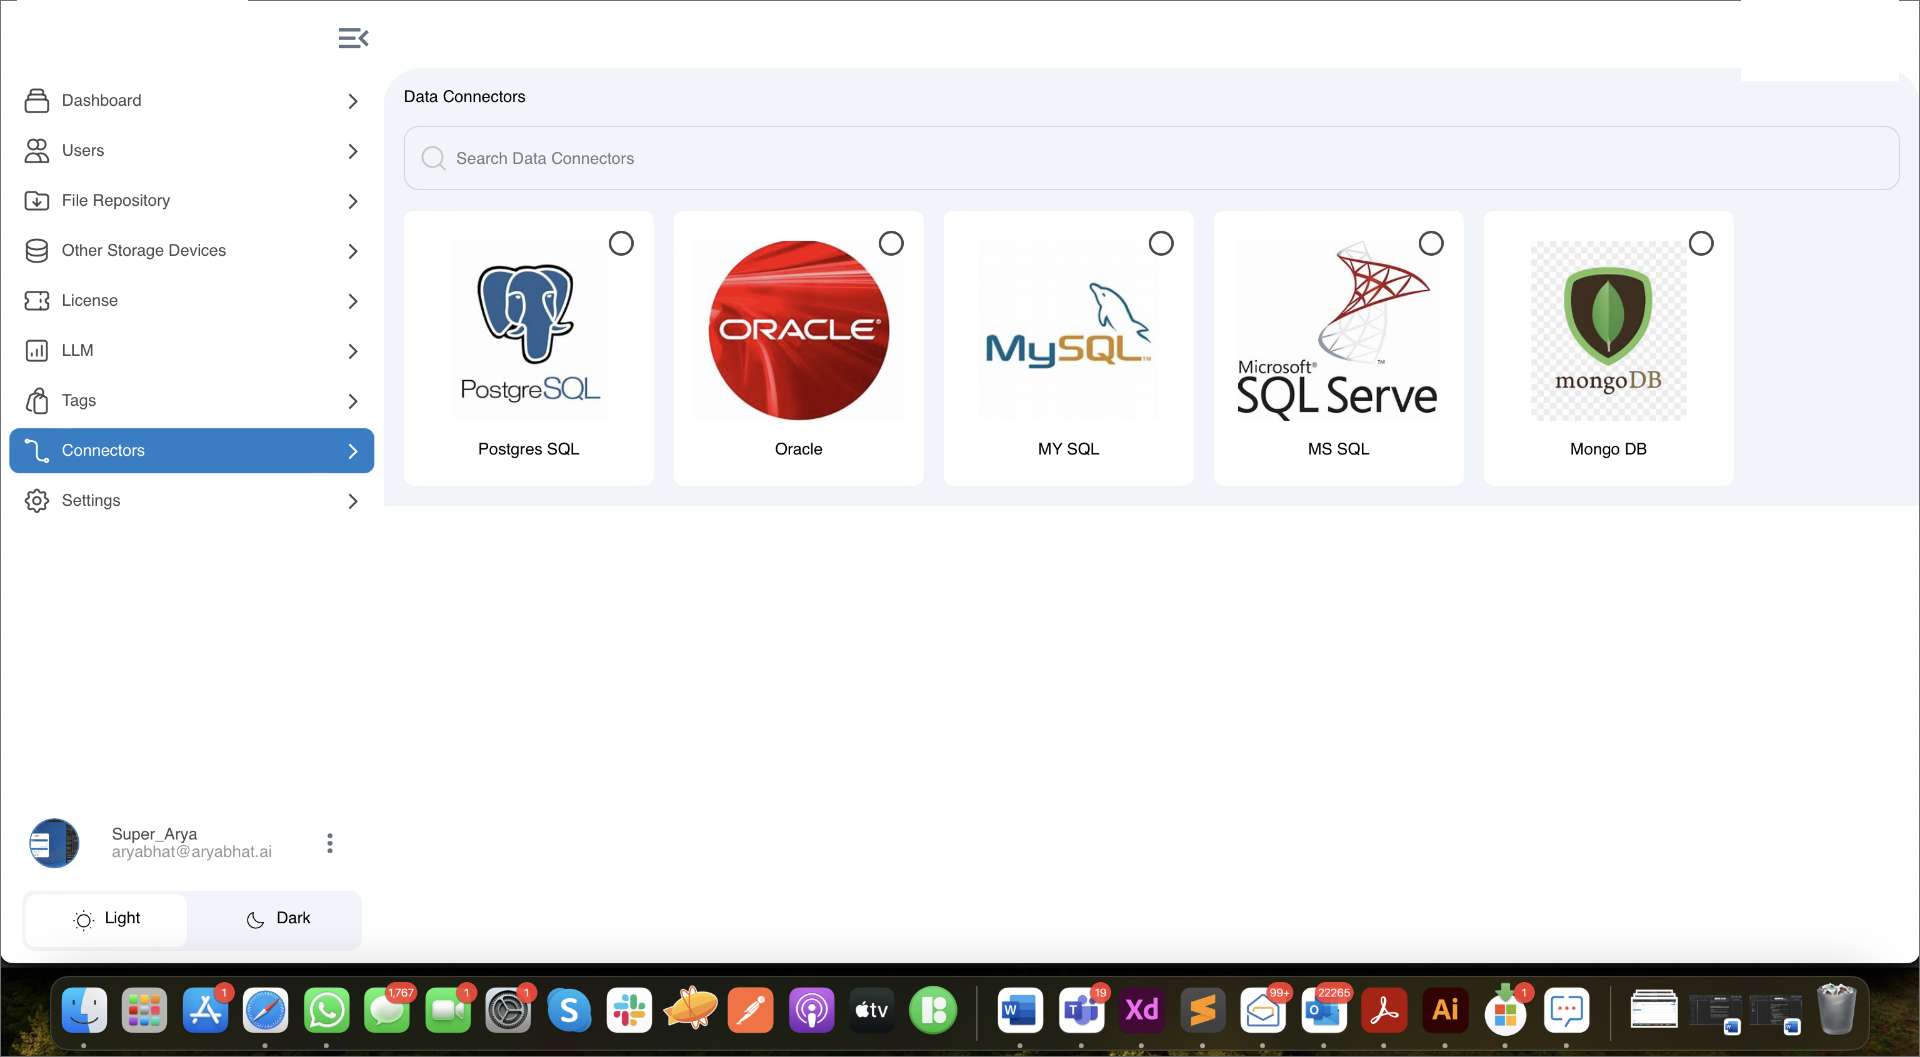Select the Oracle radio button
This screenshot has width=1920, height=1057.
[891, 243]
